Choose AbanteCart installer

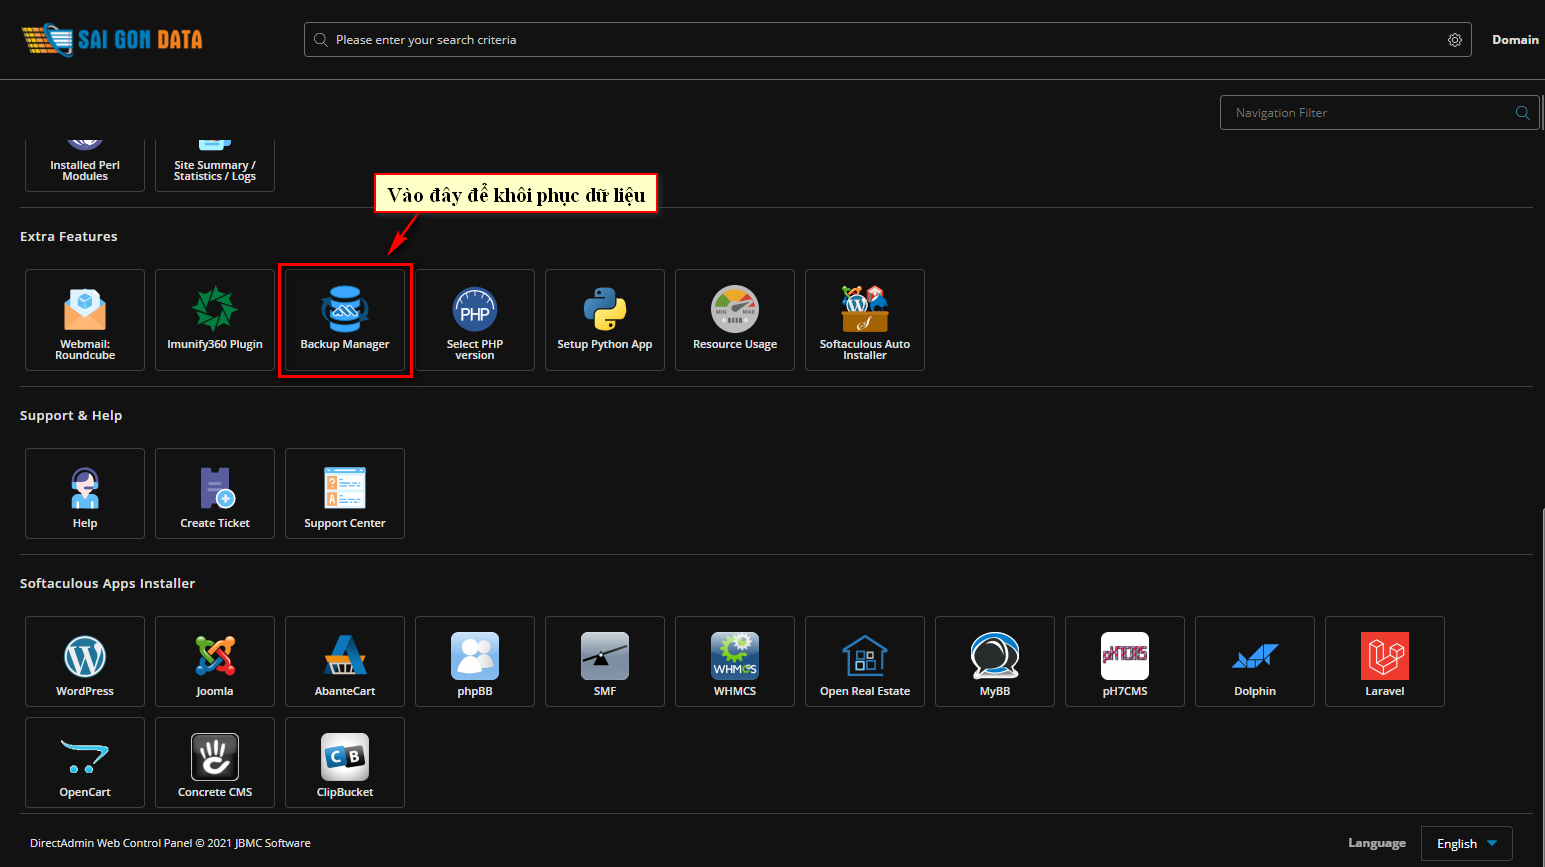point(345,661)
